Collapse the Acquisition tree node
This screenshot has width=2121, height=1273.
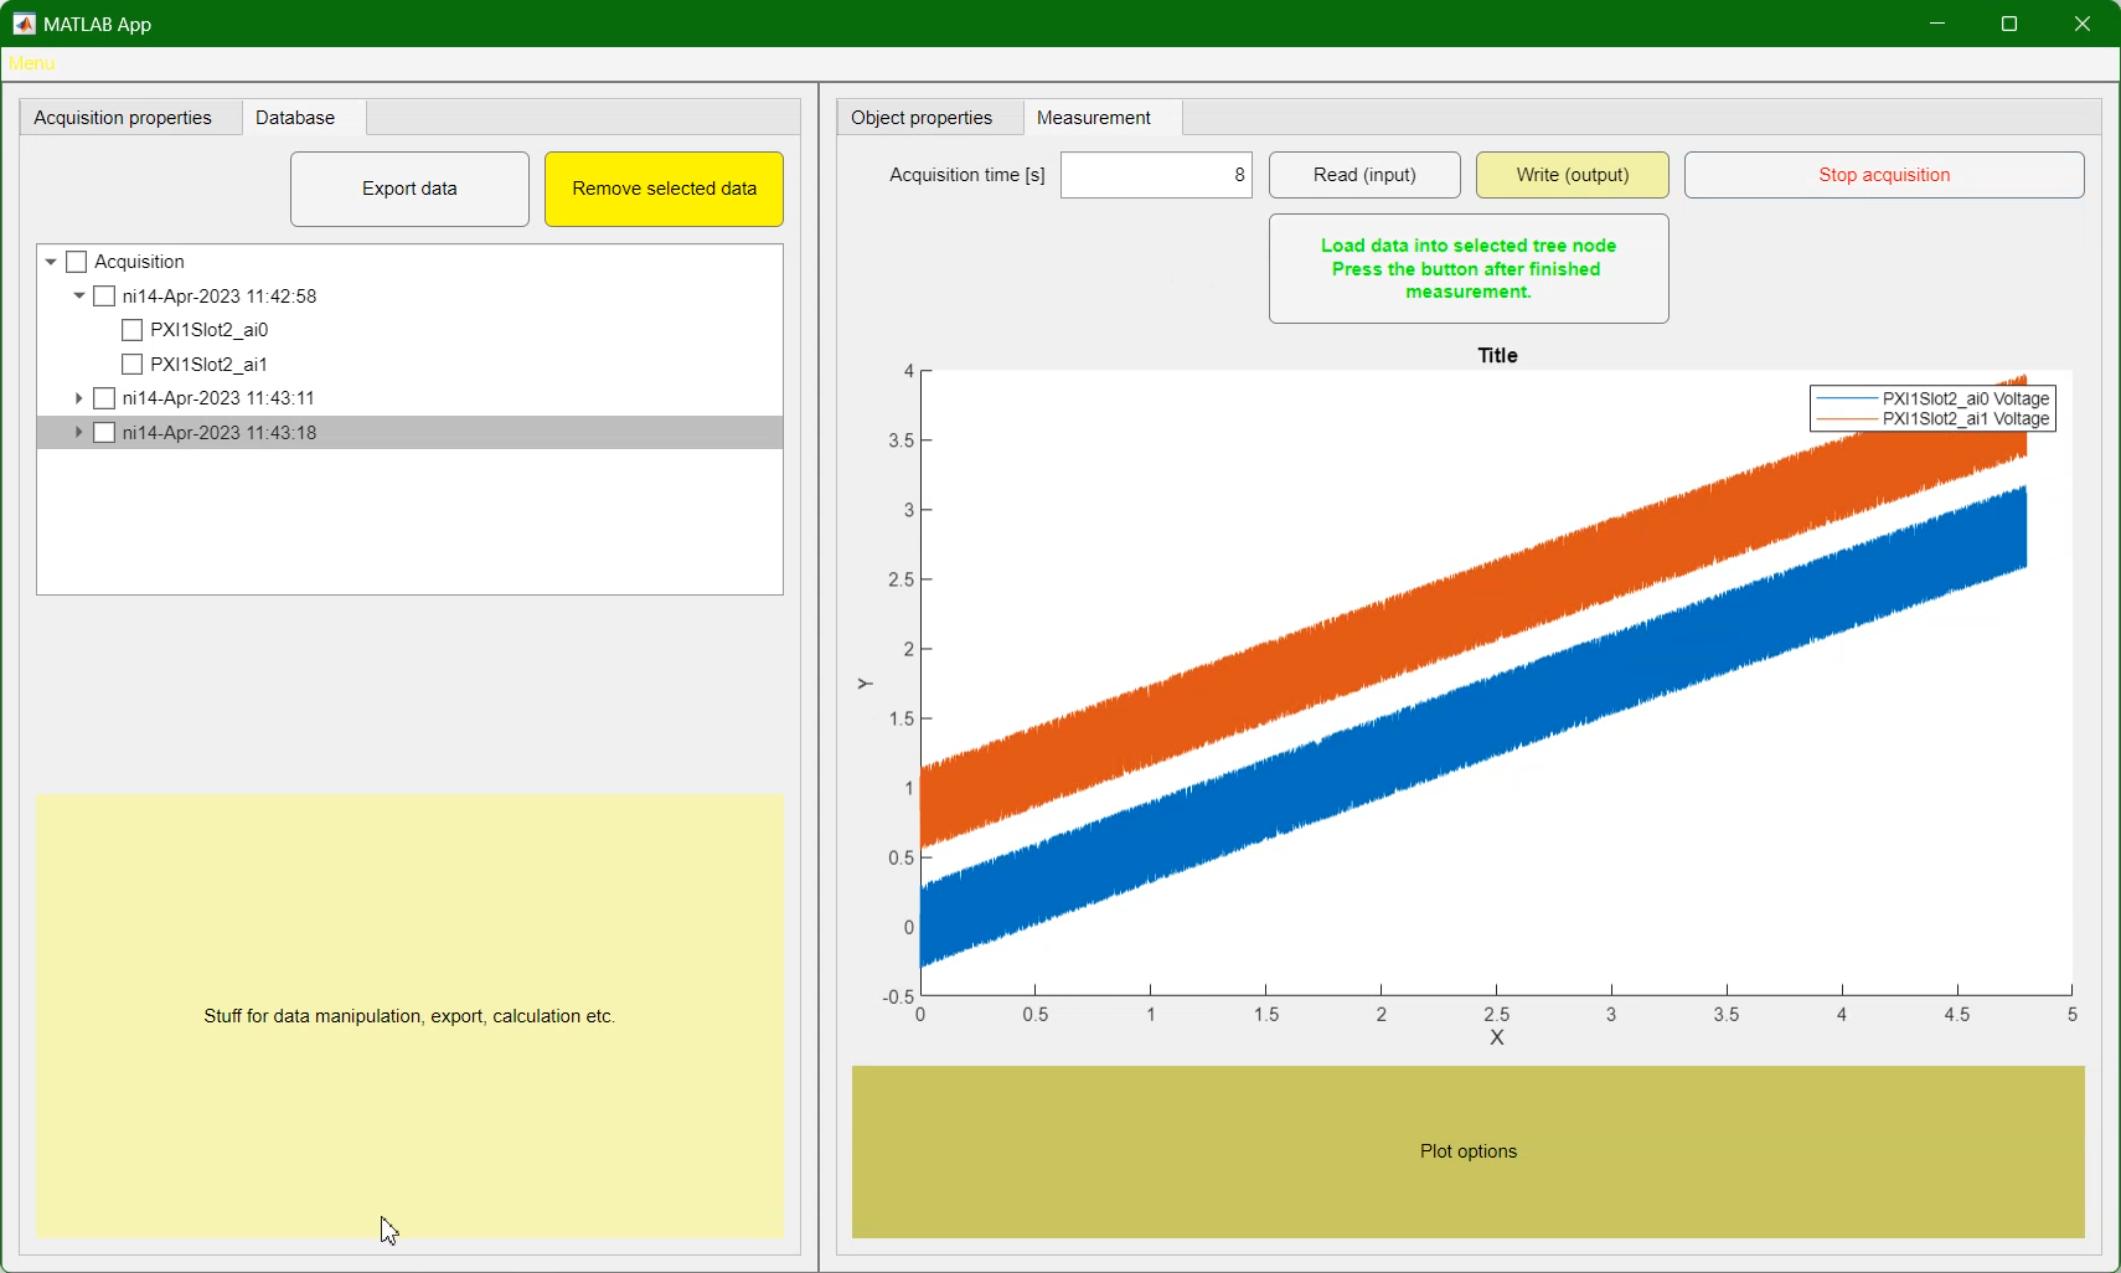[x=50, y=261]
